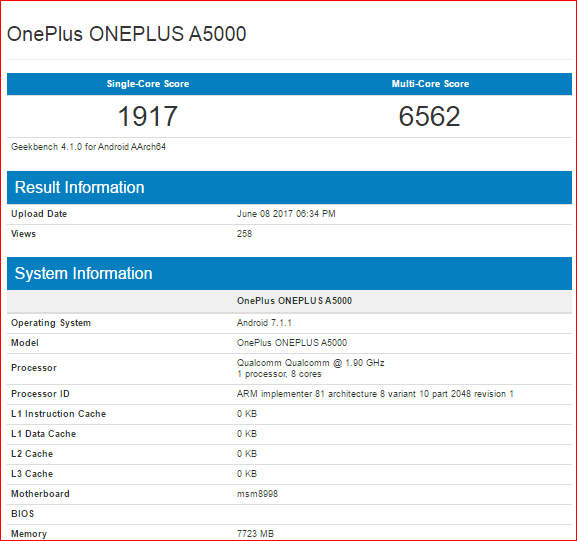Click the Views label
Image resolution: width=577 pixels, height=541 pixels.
tap(23, 234)
